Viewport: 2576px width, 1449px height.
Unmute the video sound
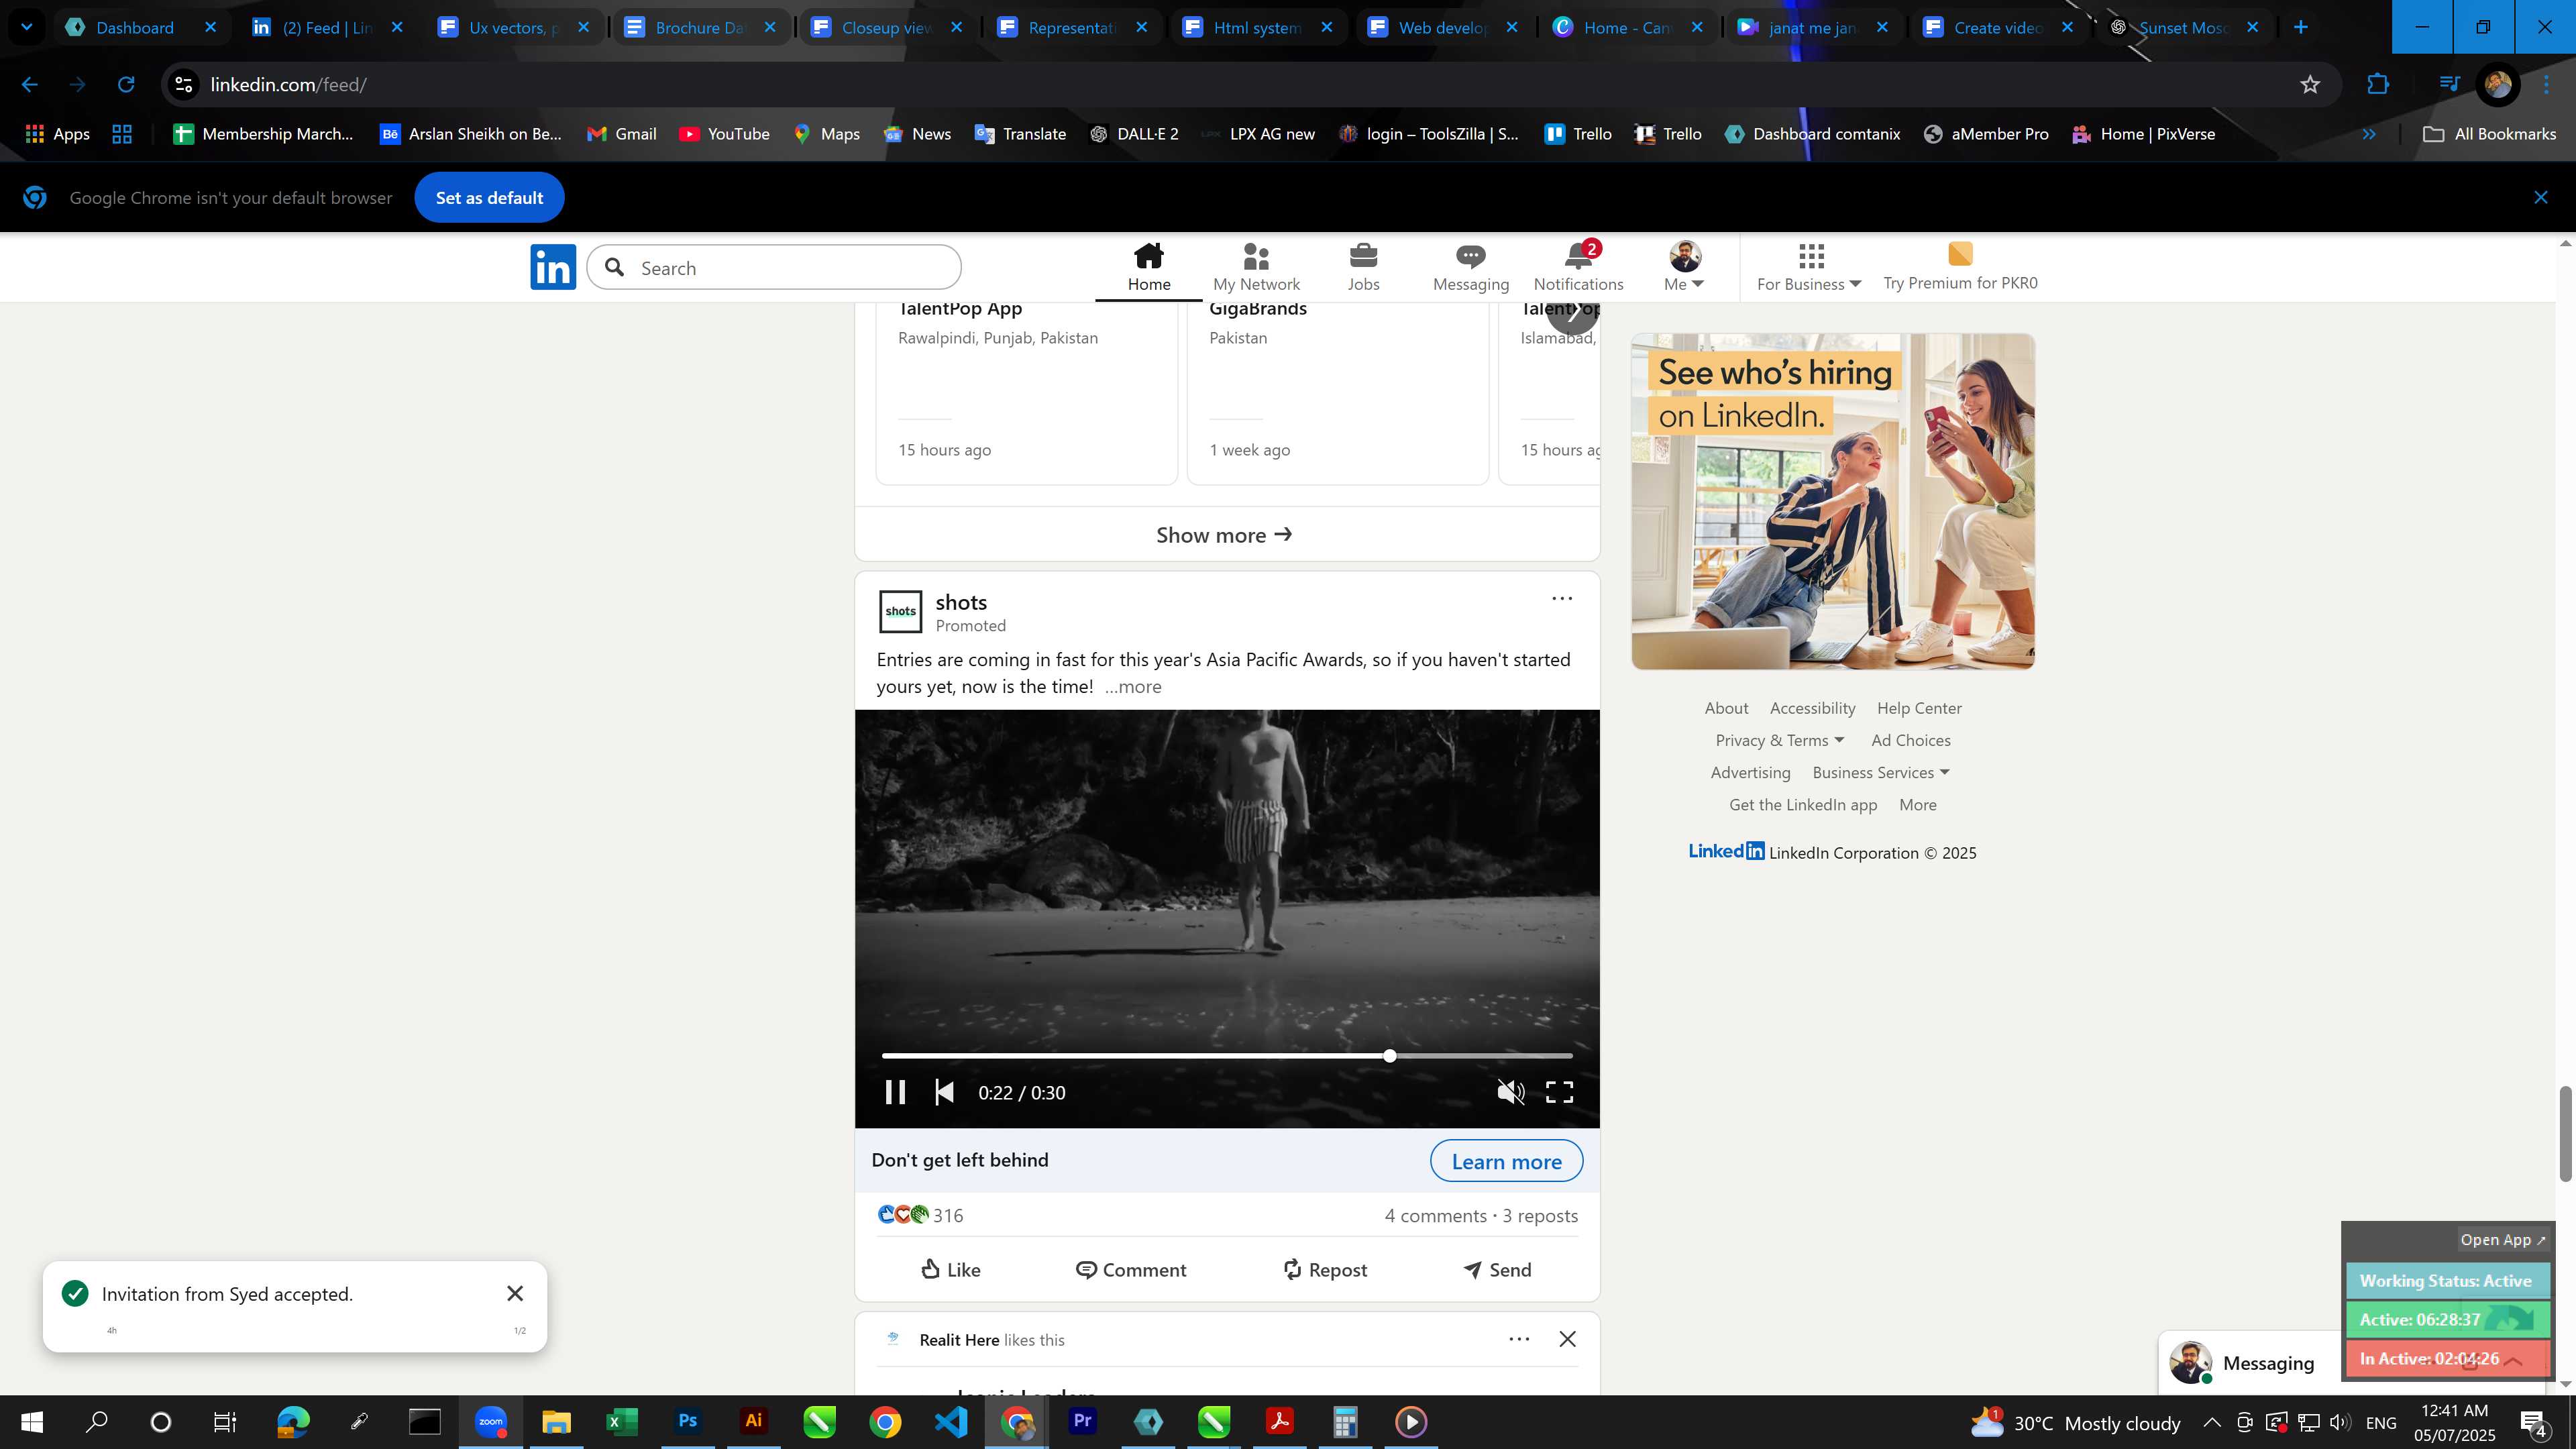(1510, 1092)
